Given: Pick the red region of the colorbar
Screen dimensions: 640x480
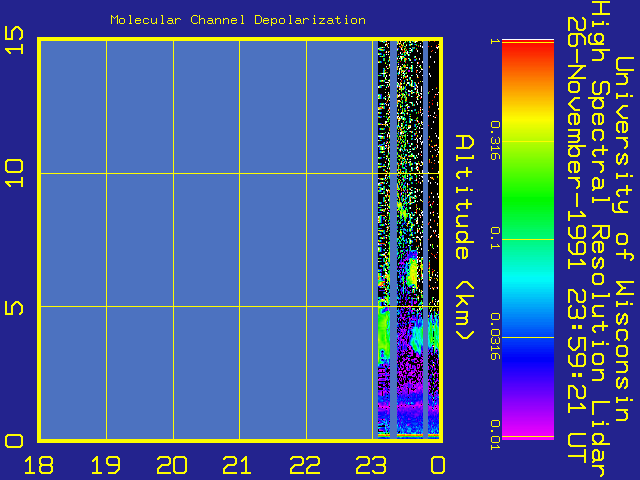Looking at the screenshot, I should pyautogui.click(x=528, y=51).
